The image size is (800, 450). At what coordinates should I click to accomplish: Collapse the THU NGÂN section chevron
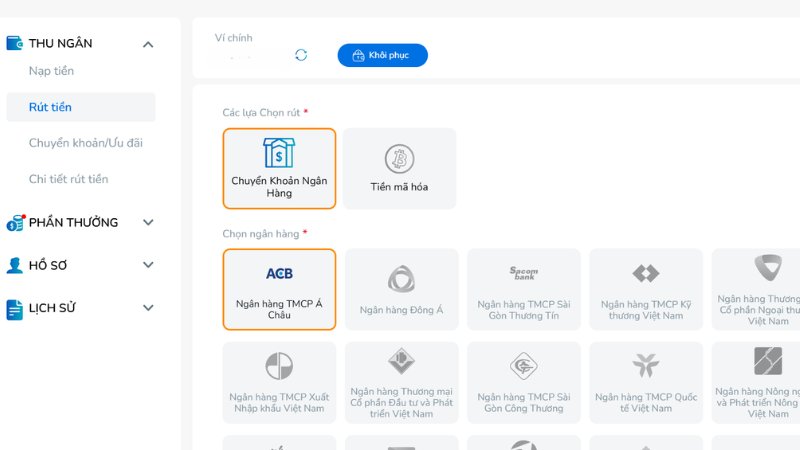click(x=148, y=44)
